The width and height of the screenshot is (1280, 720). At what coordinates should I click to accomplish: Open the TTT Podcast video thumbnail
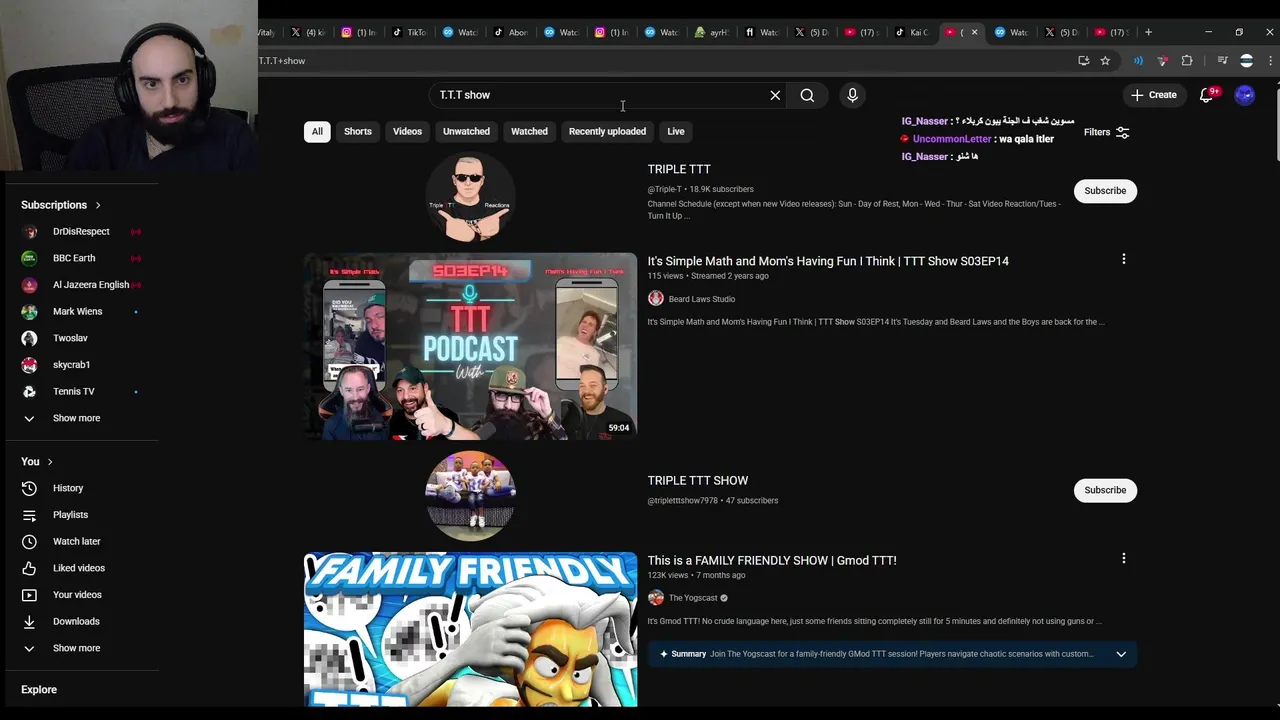coord(470,346)
